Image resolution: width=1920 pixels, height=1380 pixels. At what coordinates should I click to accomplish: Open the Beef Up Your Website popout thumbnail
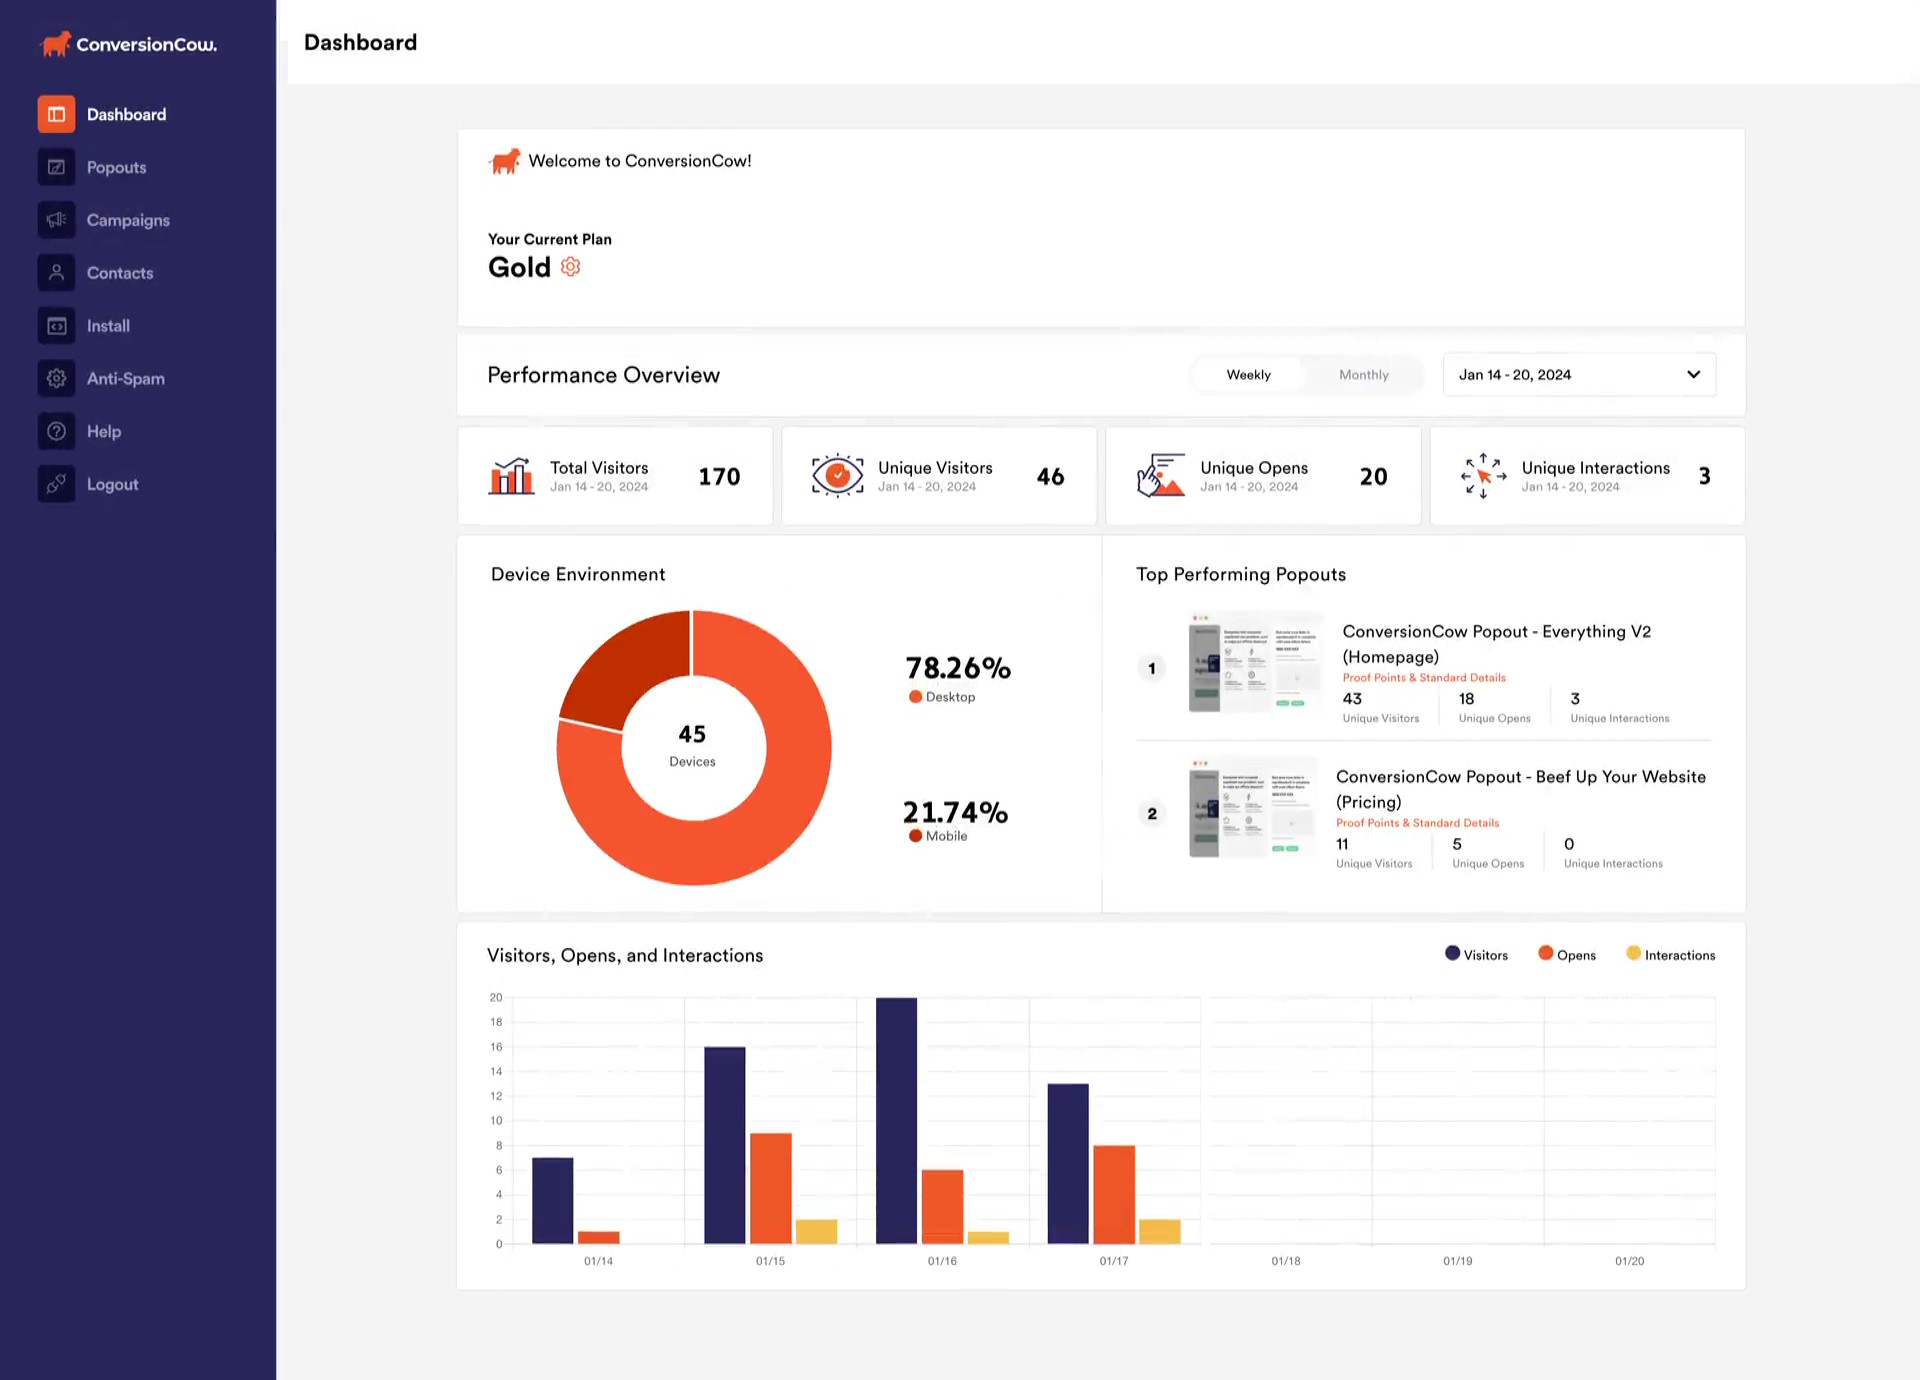1252,808
